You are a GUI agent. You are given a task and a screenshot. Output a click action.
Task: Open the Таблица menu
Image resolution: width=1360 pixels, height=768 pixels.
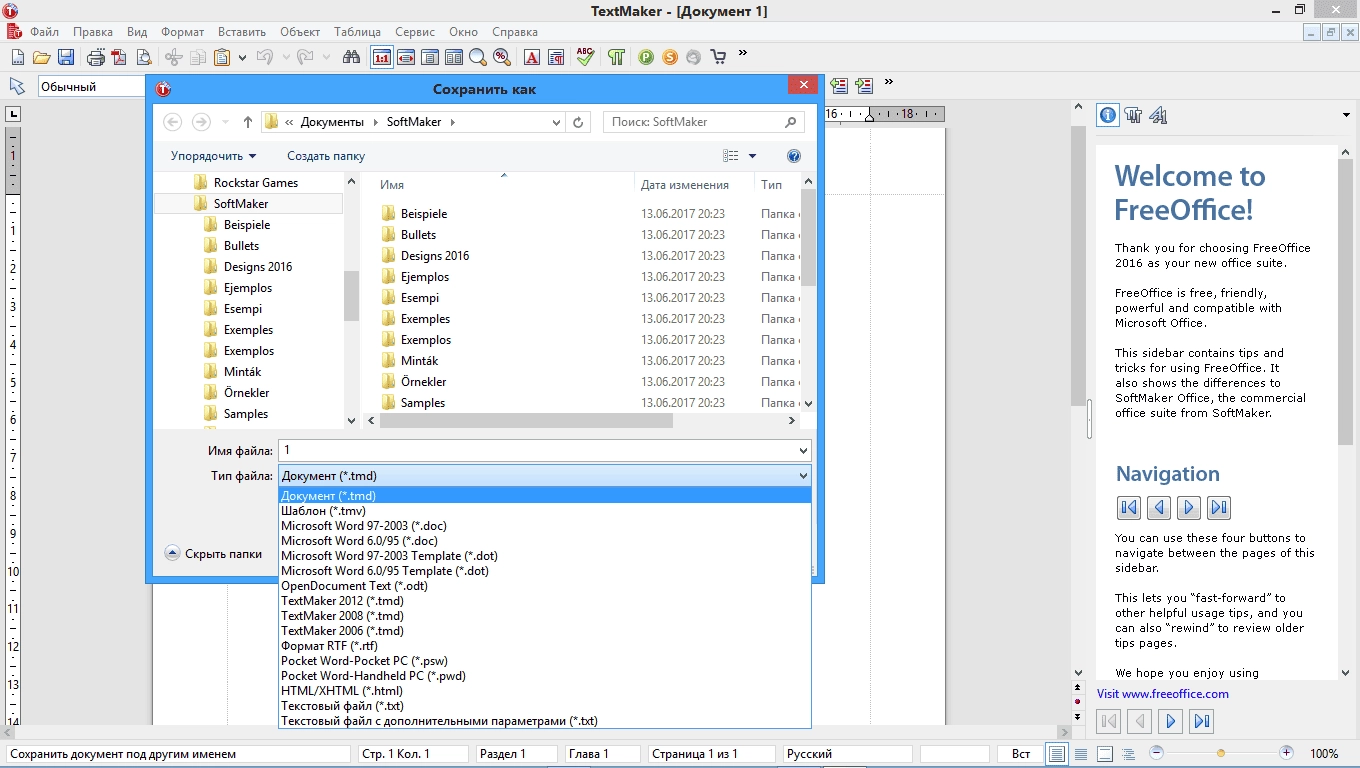[357, 32]
